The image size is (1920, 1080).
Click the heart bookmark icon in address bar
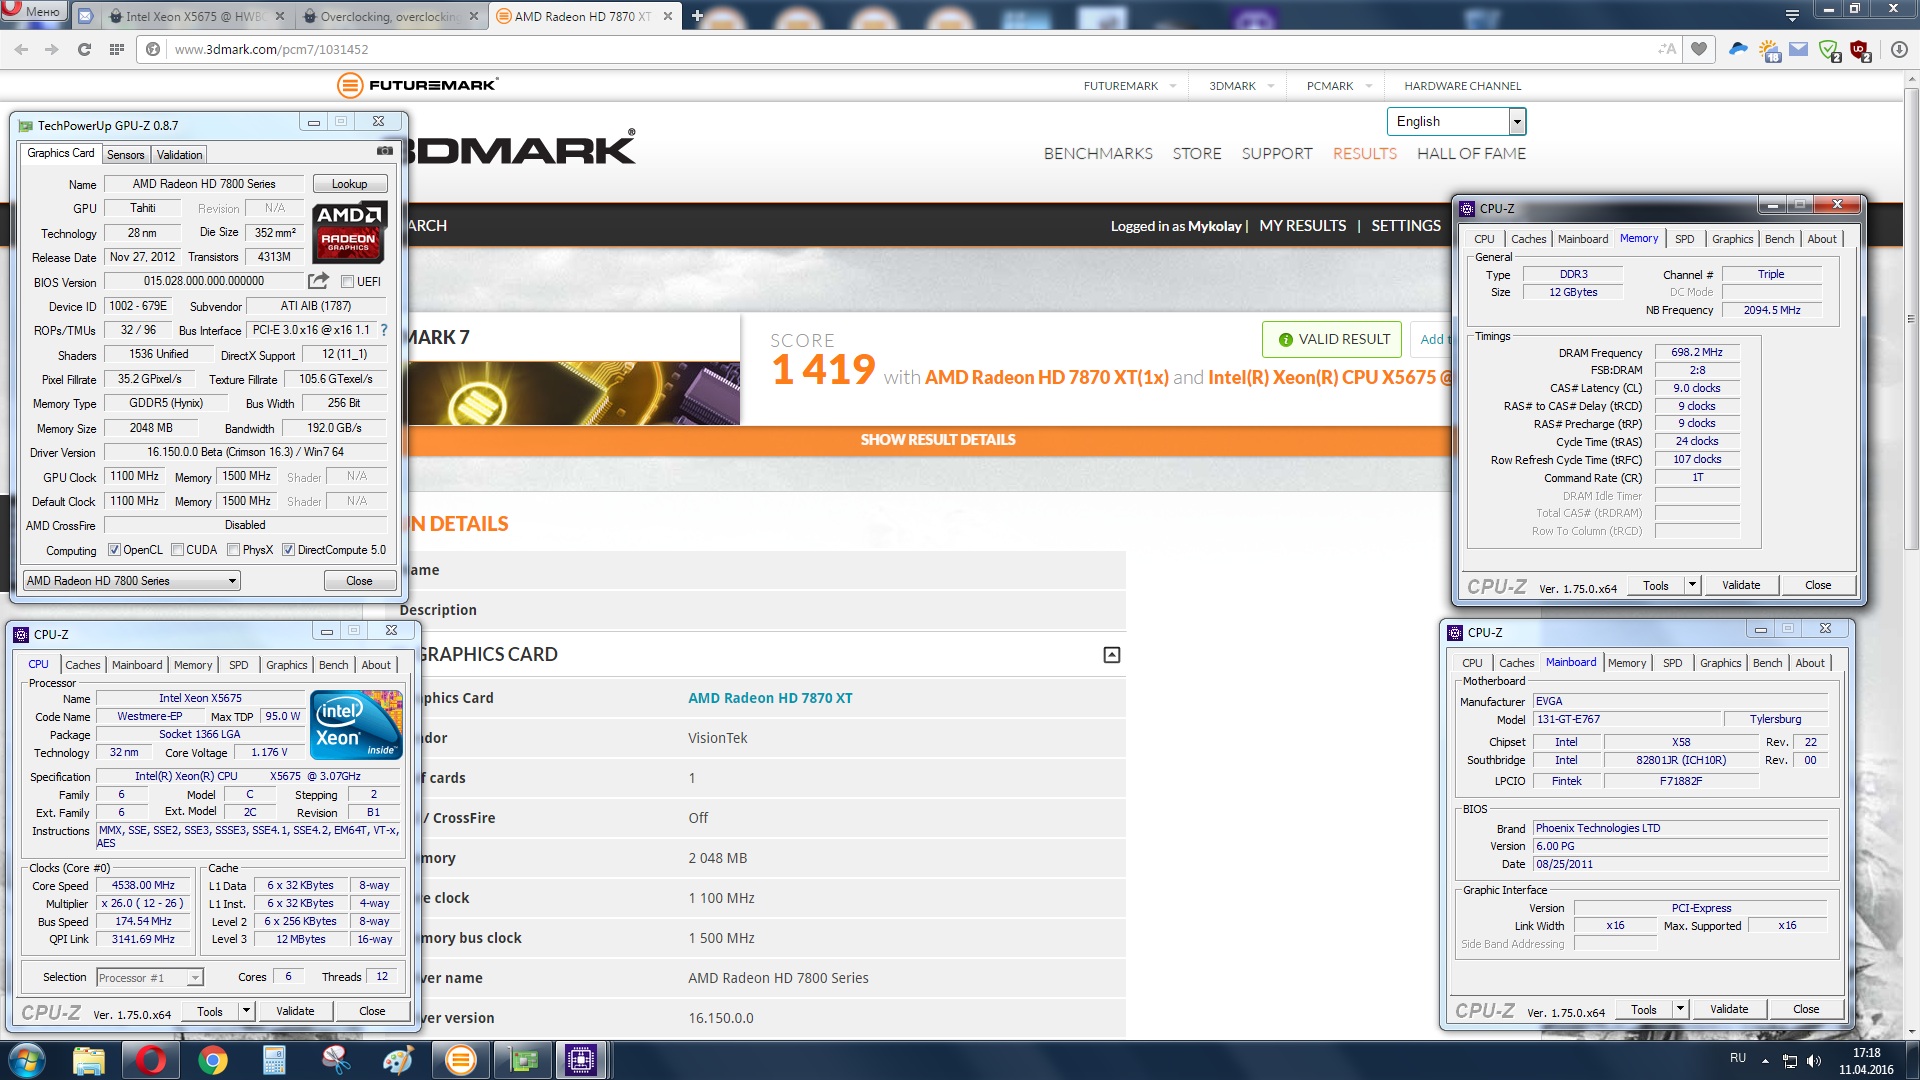[1699, 49]
